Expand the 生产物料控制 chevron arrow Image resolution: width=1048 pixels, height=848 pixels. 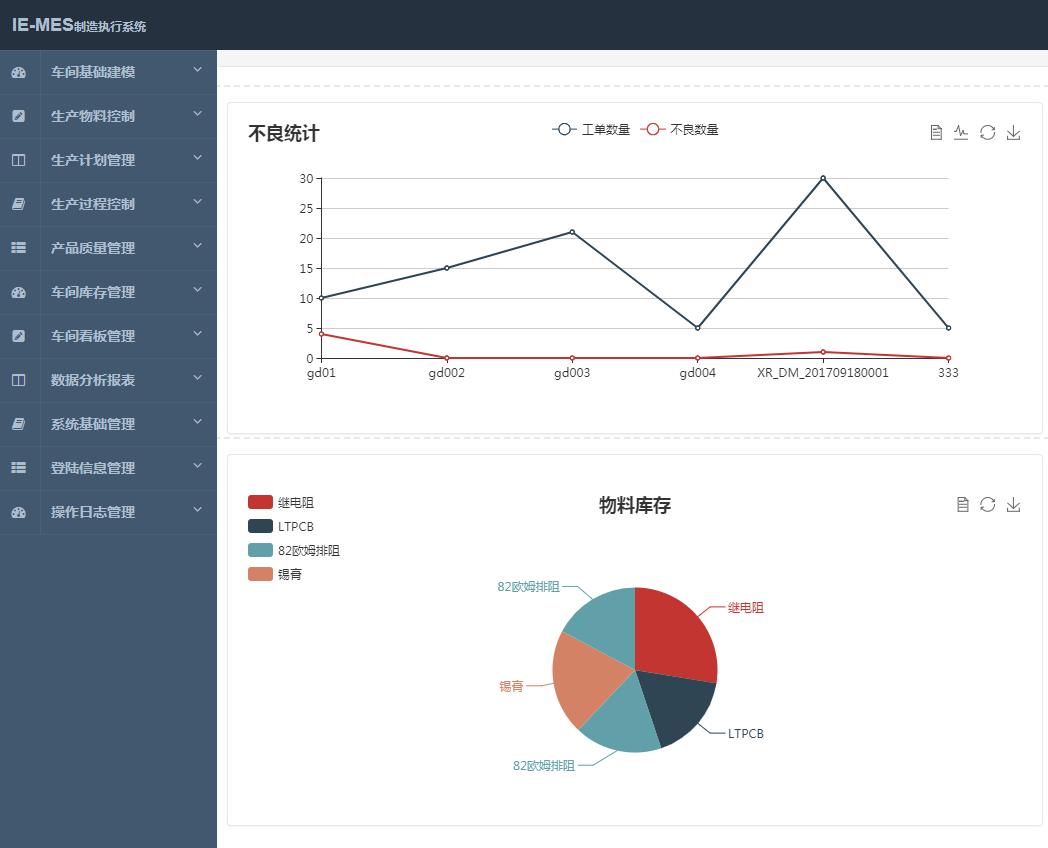click(x=197, y=115)
